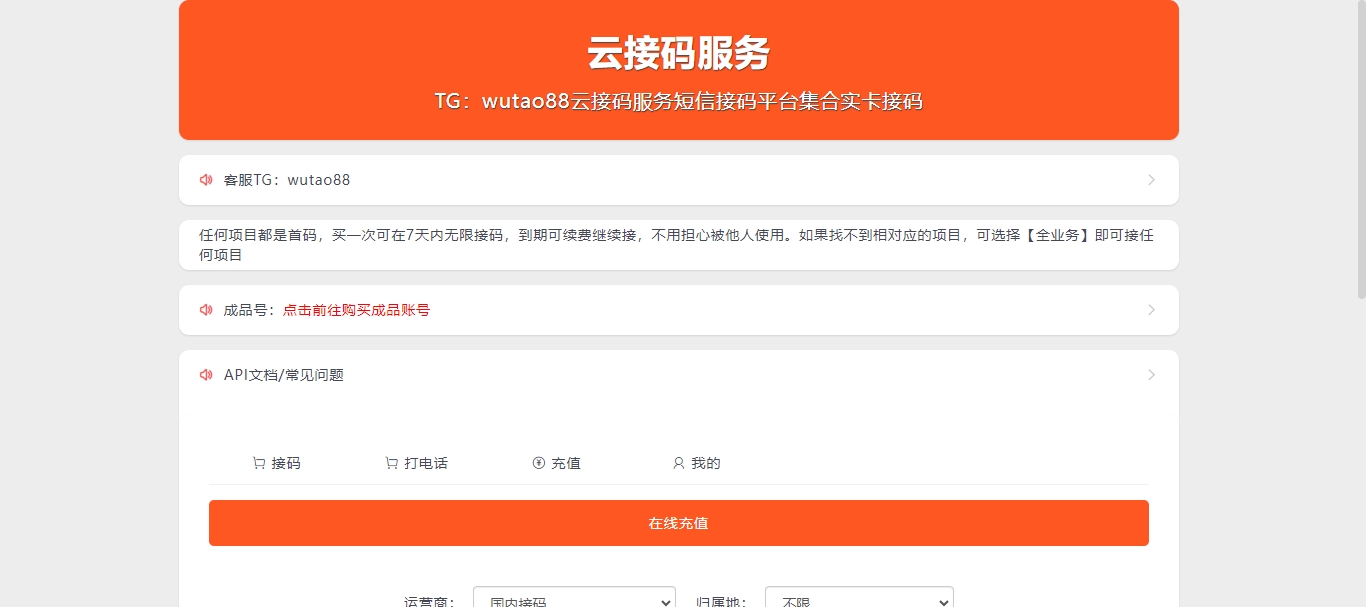Click the 在线充值 button
This screenshot has width=1366, height=607.
pyautogui.click(x=678, y=522)
